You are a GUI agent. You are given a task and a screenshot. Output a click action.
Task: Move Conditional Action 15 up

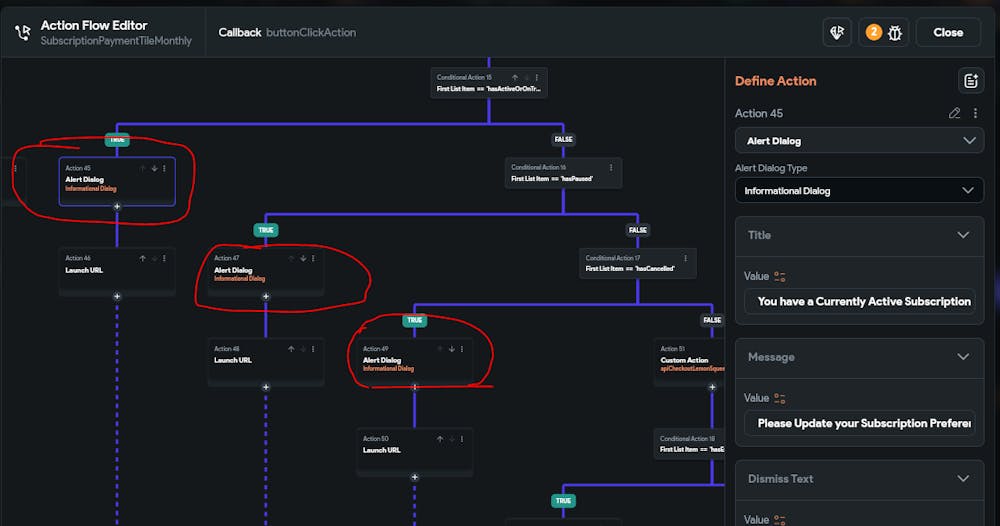[x=515, y=78]
